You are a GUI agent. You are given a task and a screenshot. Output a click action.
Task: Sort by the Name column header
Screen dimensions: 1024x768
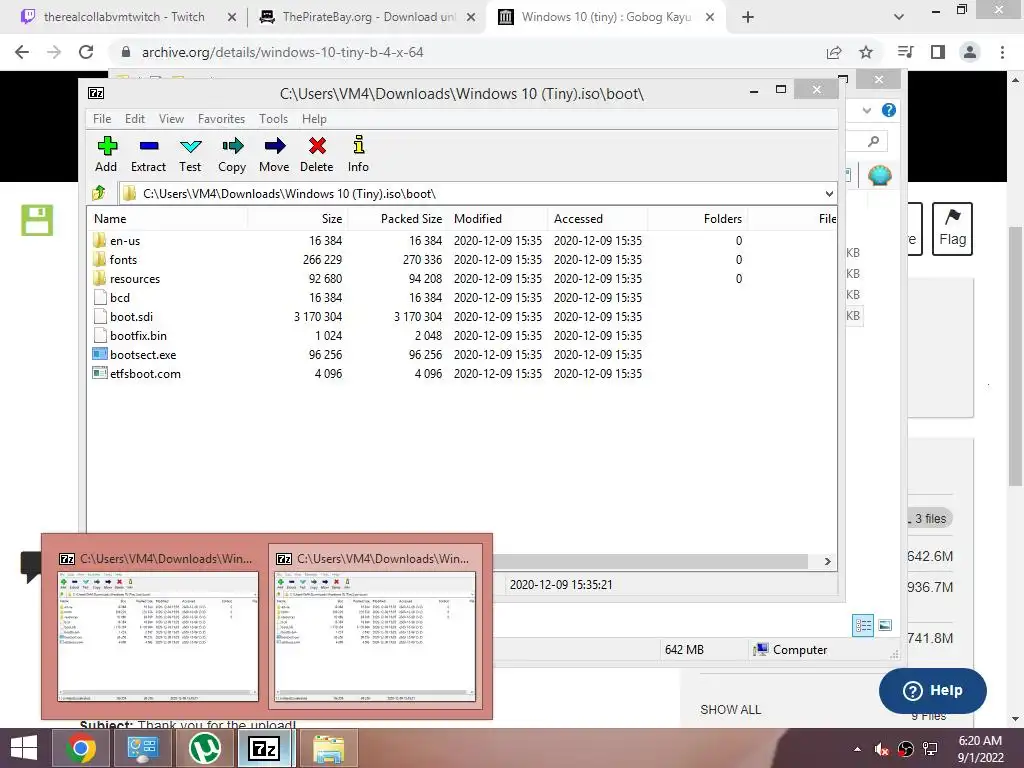point(167,219)
